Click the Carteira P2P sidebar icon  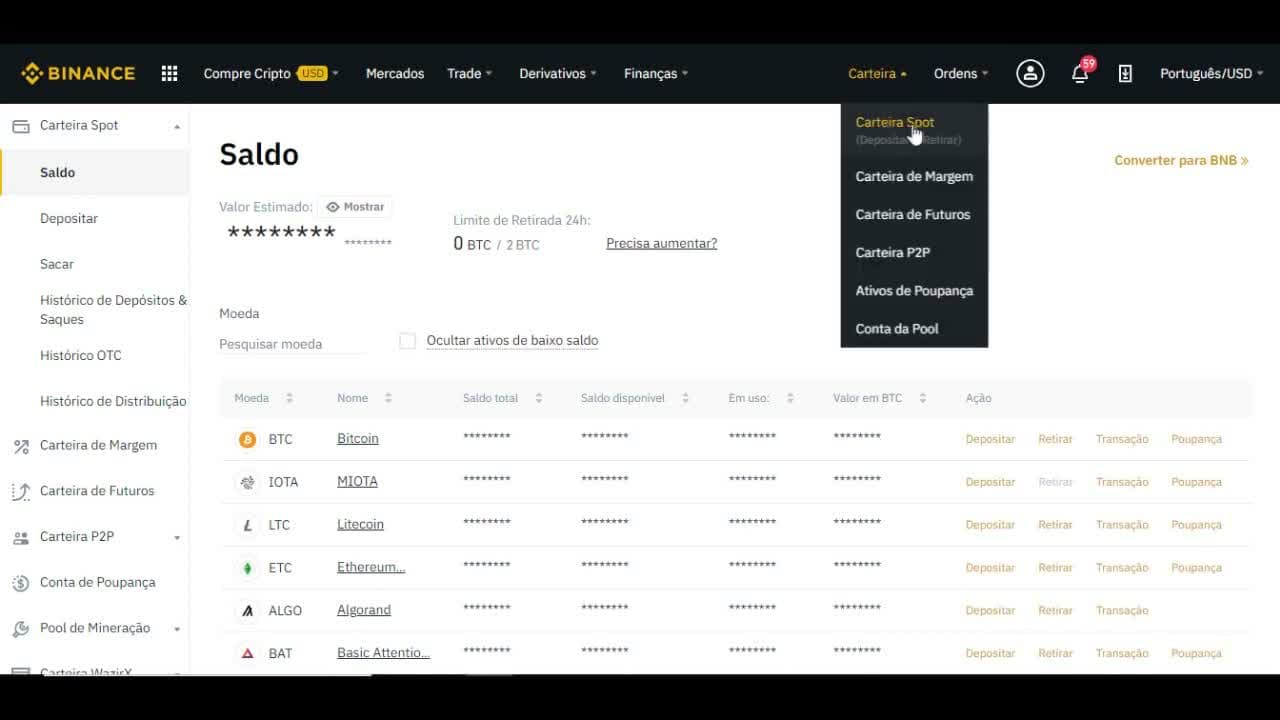tap(20, 537)
